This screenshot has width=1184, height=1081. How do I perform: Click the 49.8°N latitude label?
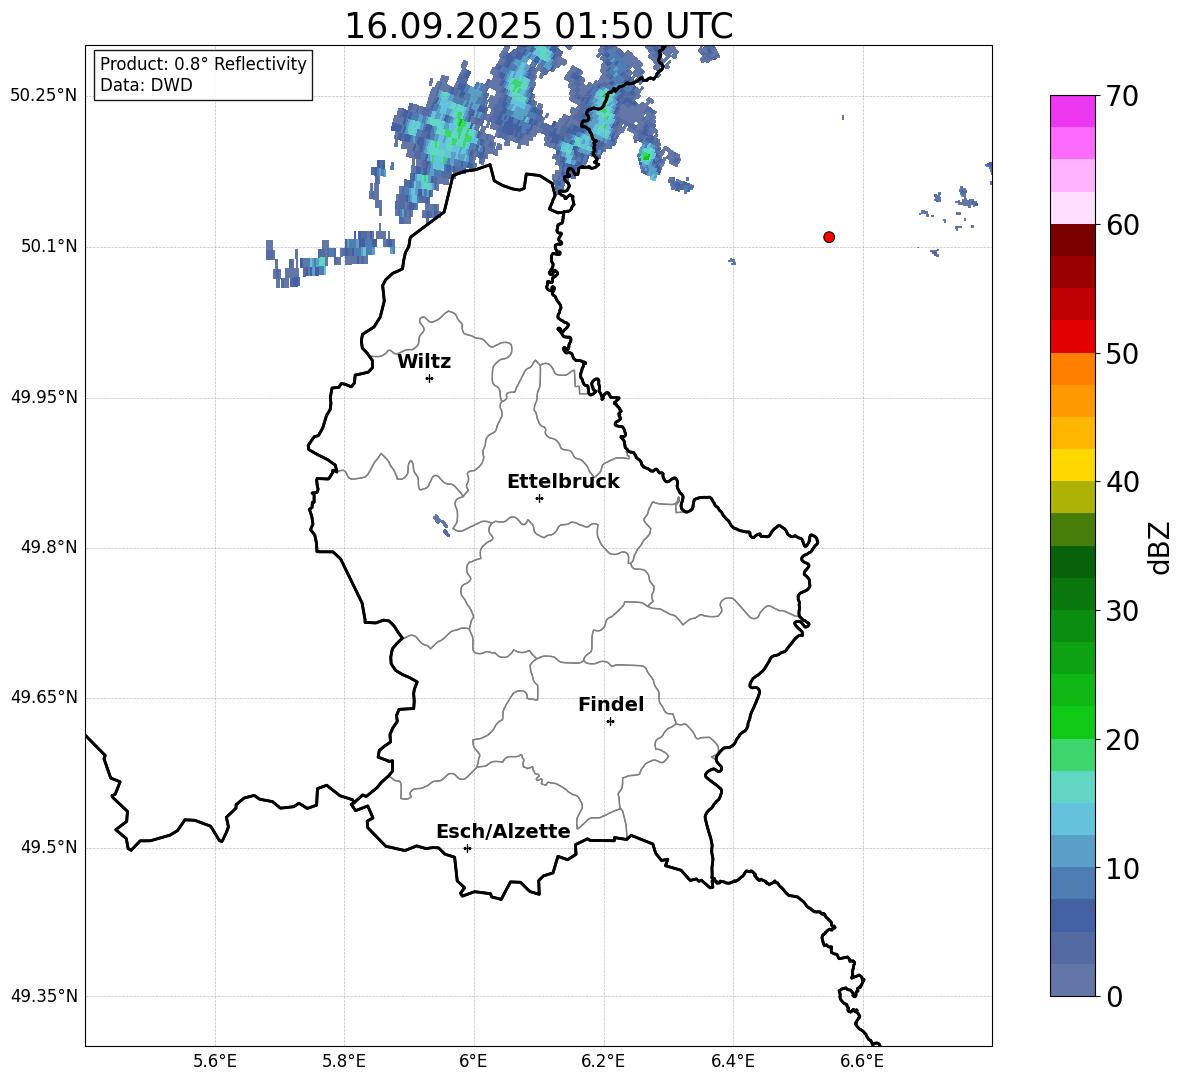[x=50, y=547]
